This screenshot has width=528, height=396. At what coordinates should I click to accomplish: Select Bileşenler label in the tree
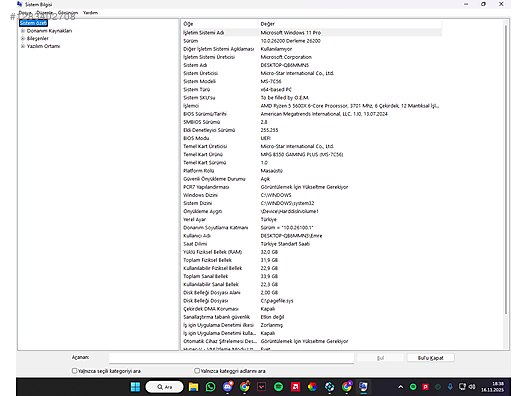[x=38, y=38]
